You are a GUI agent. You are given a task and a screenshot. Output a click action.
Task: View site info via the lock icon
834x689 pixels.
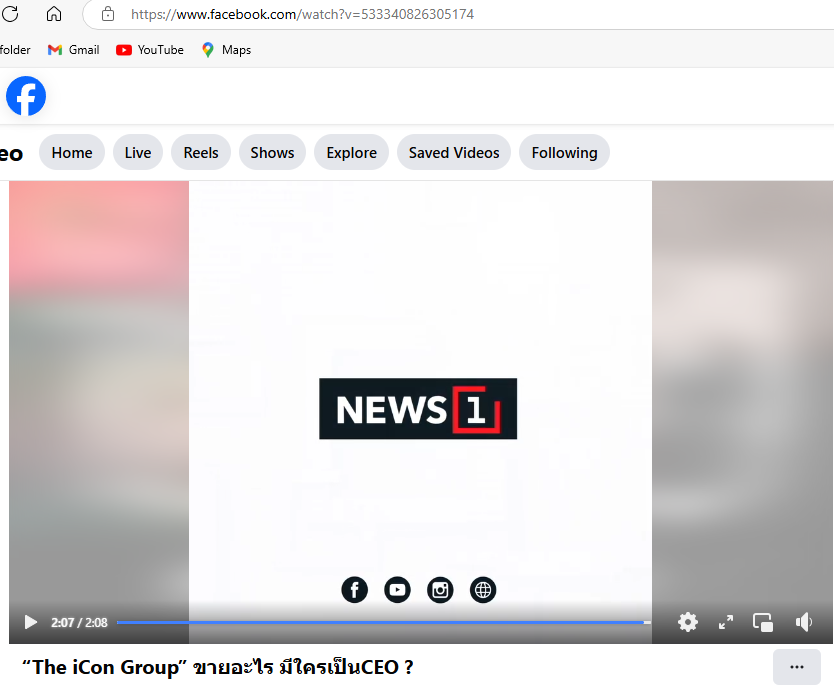(x=108, y=14)
